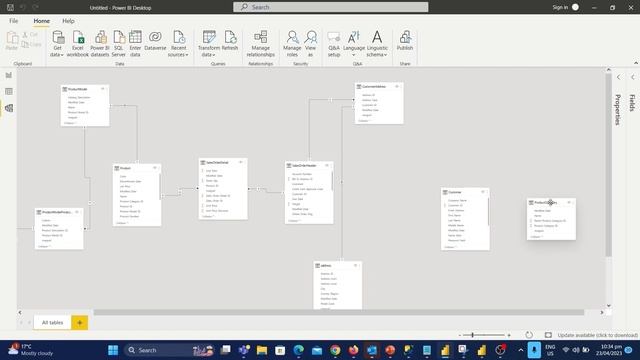This screenshot has height=360, width=640.
Task: Open the Help ribbon tab
Action: [68, 21]
